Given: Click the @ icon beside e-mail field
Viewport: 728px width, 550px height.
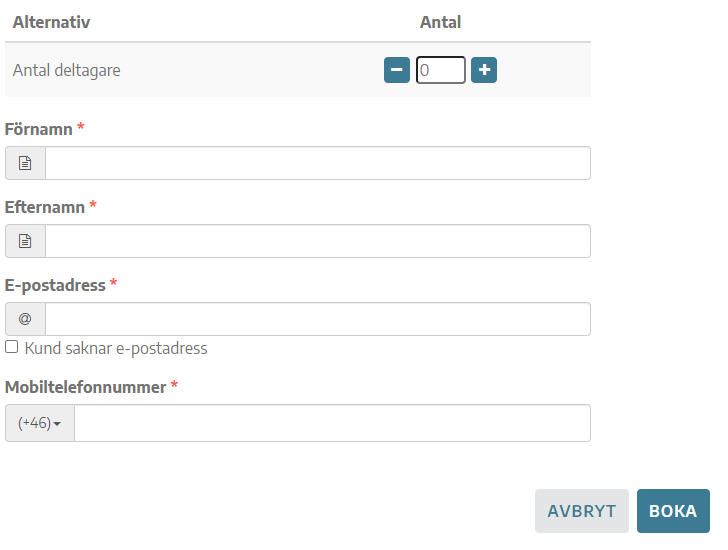Looking at the screenshot, I should coord(25,319).
